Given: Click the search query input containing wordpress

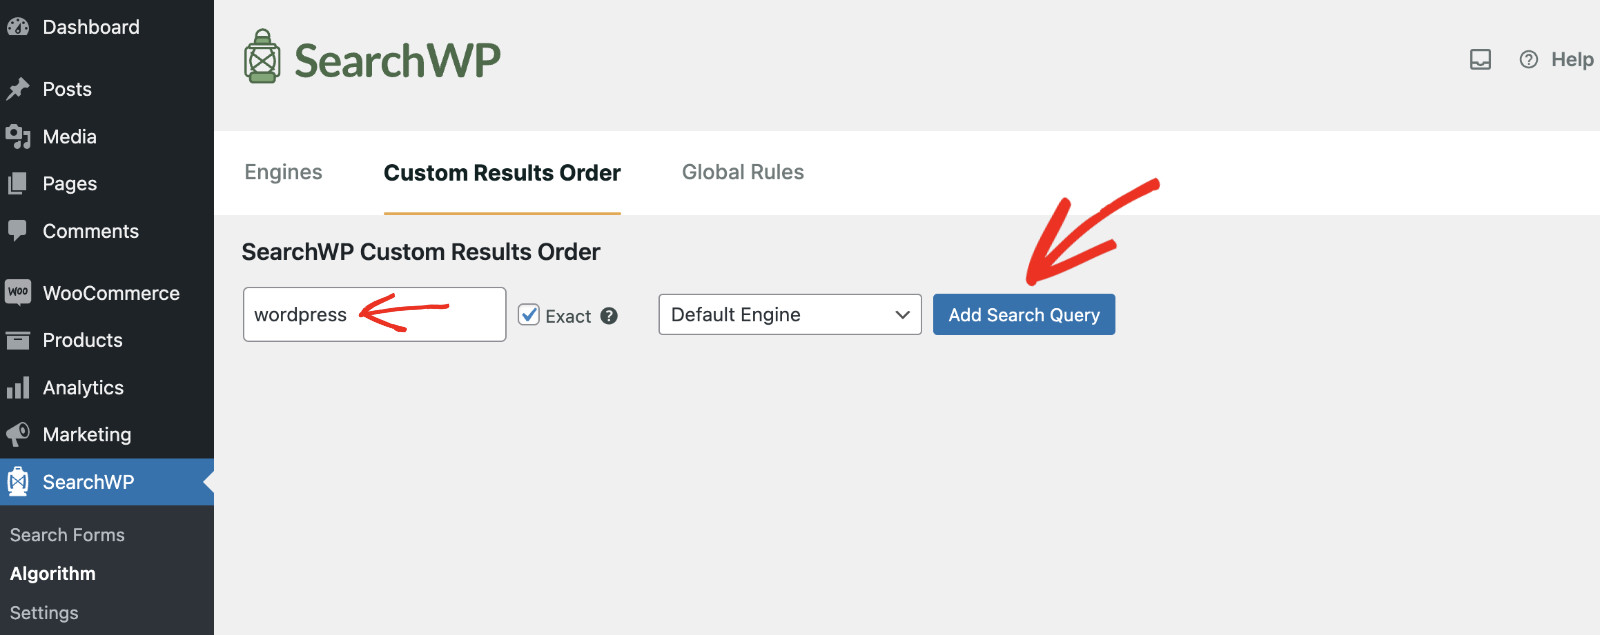Looking at the screenshot, I should pos(374,314).
